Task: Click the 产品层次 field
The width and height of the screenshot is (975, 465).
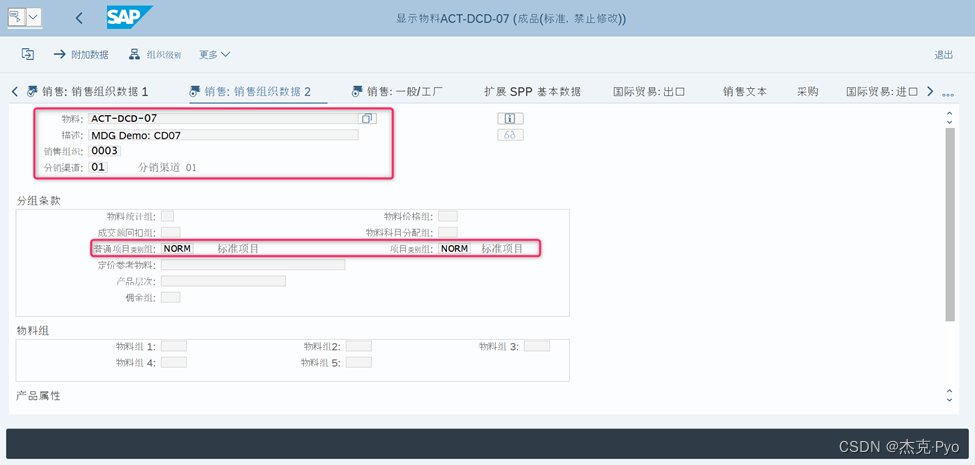Action: (223, 281)
